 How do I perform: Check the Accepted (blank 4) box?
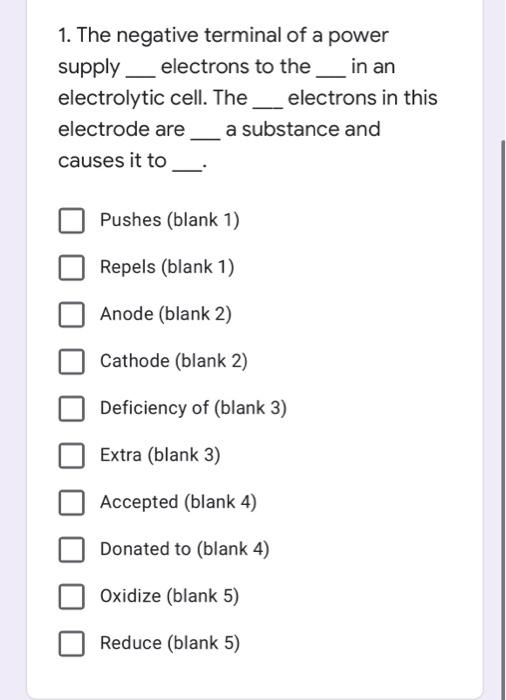tap(71, 502)
